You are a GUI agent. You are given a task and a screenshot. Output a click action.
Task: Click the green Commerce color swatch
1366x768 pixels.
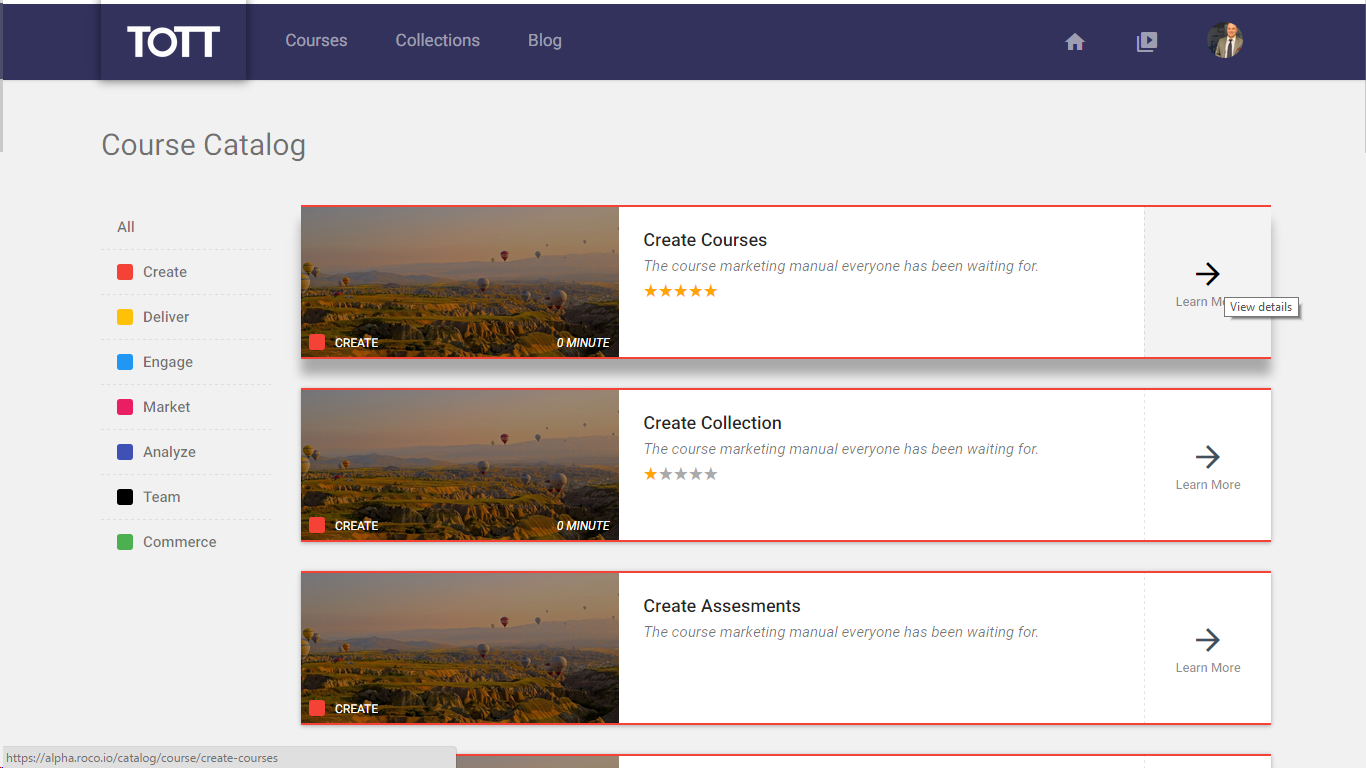click(125, 542)
